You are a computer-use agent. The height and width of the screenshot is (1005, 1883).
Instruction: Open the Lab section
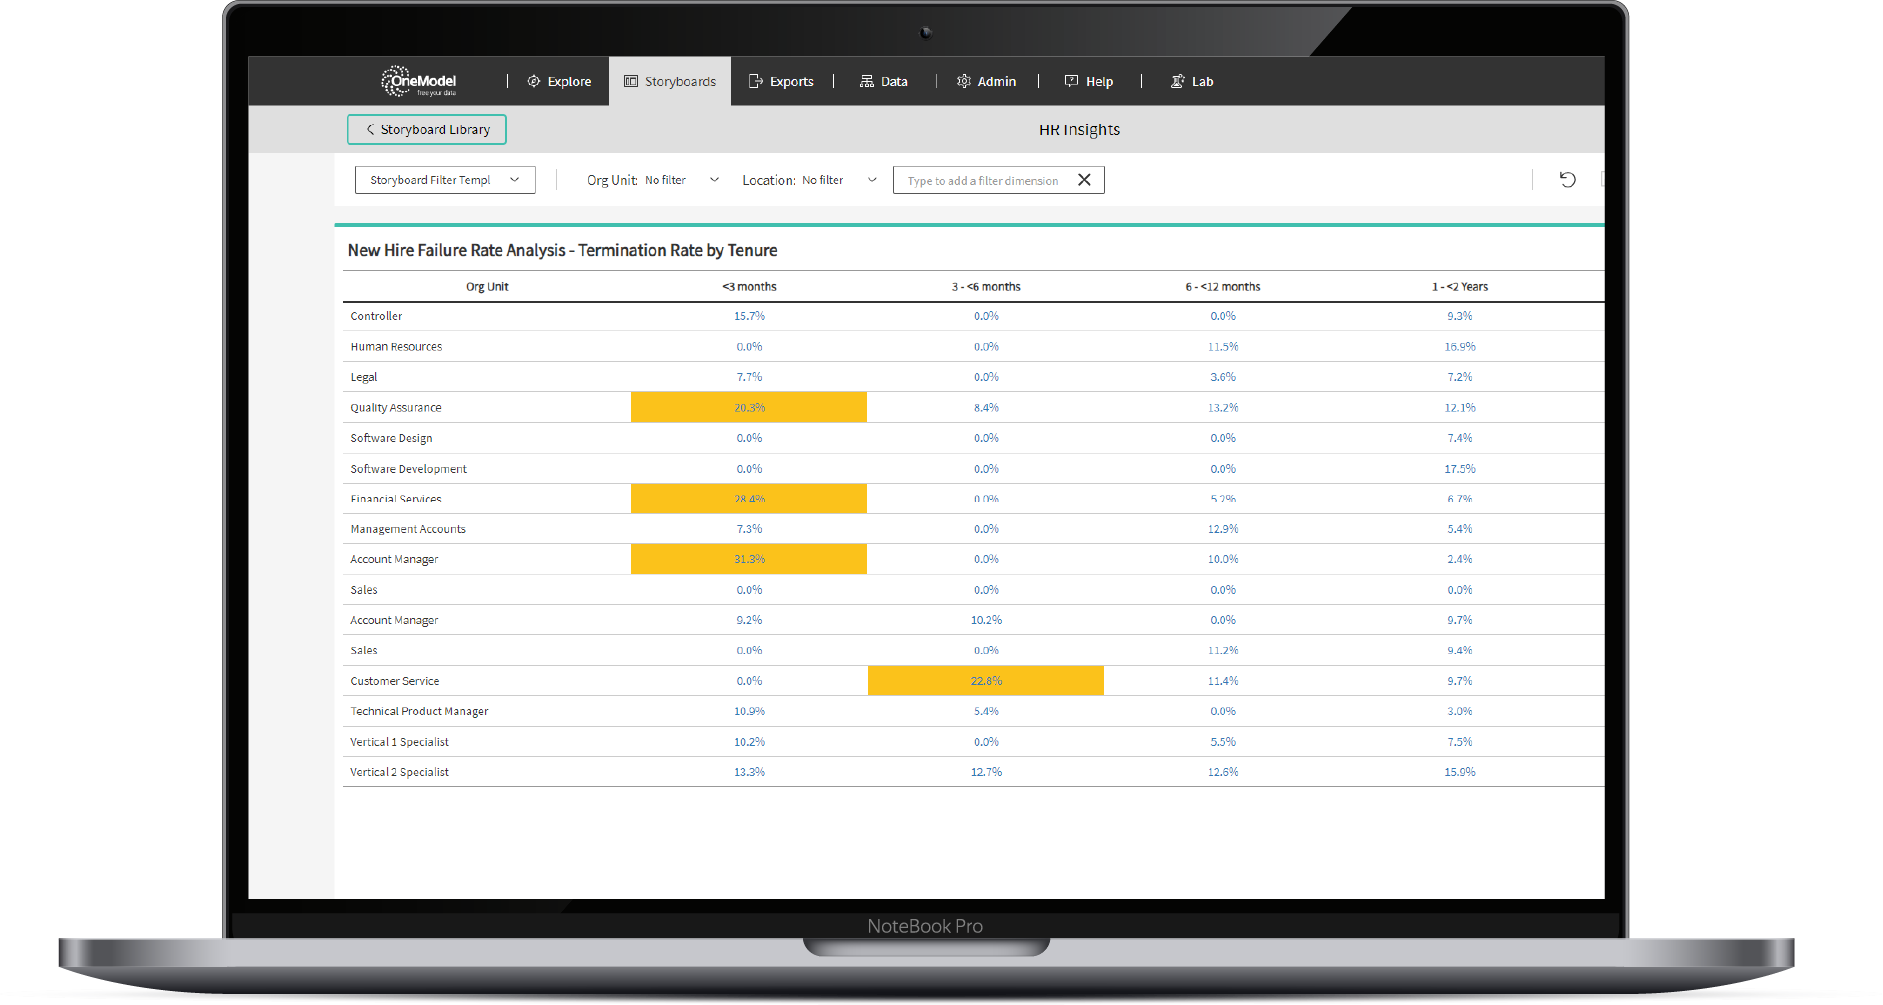point(1192,81)
